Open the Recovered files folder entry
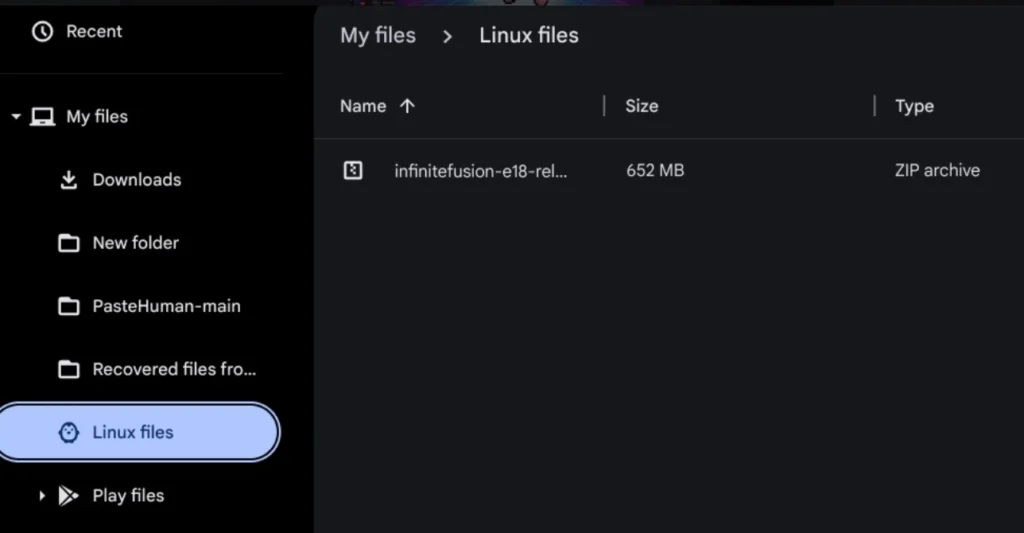Viewport: 1024px width, 533px height. [x=174, y=370]
